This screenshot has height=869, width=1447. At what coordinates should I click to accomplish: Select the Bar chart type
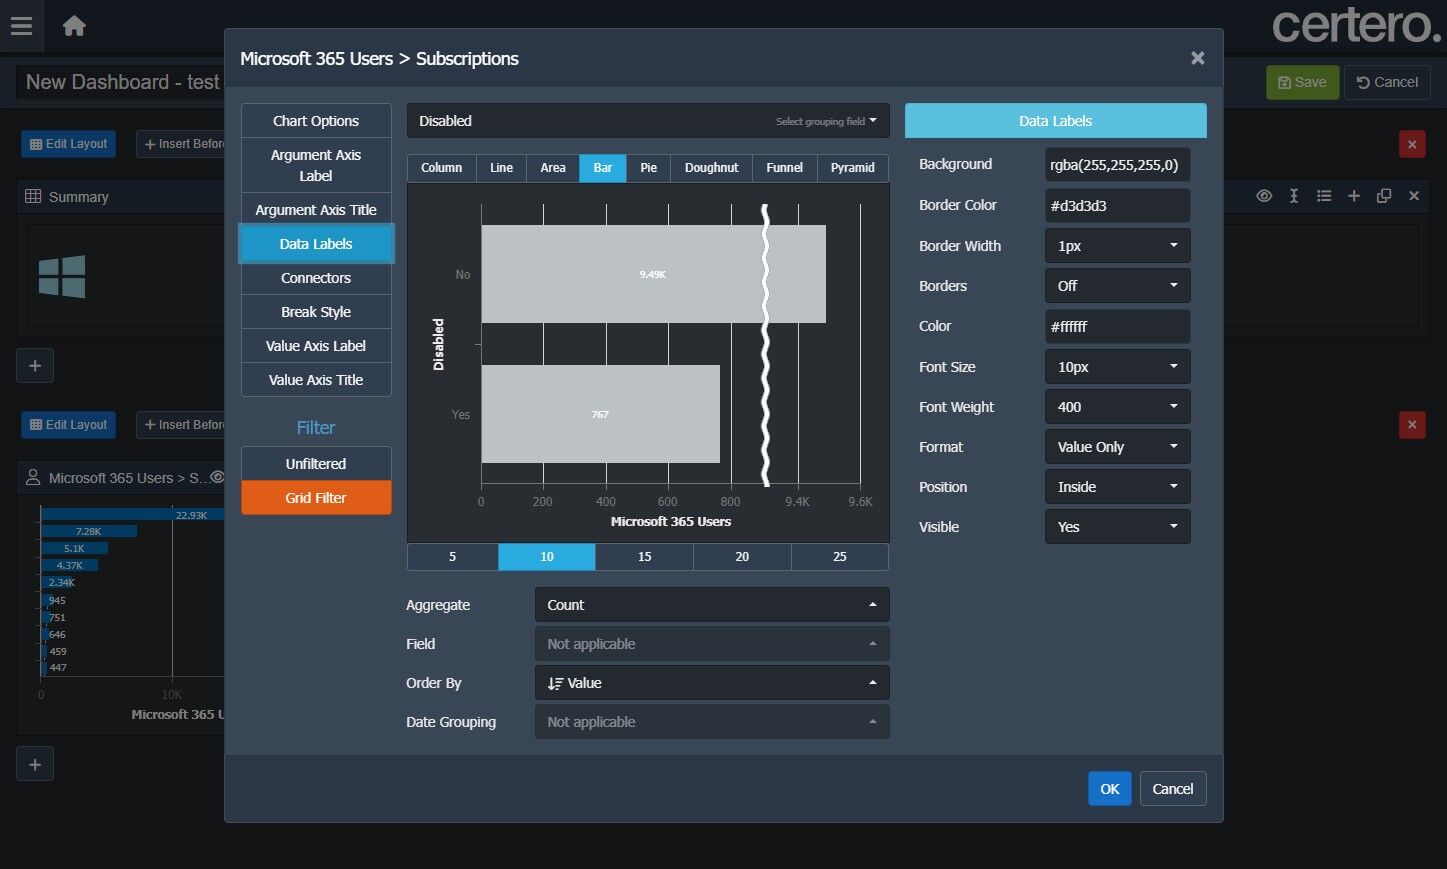click(x=603, y=168)
